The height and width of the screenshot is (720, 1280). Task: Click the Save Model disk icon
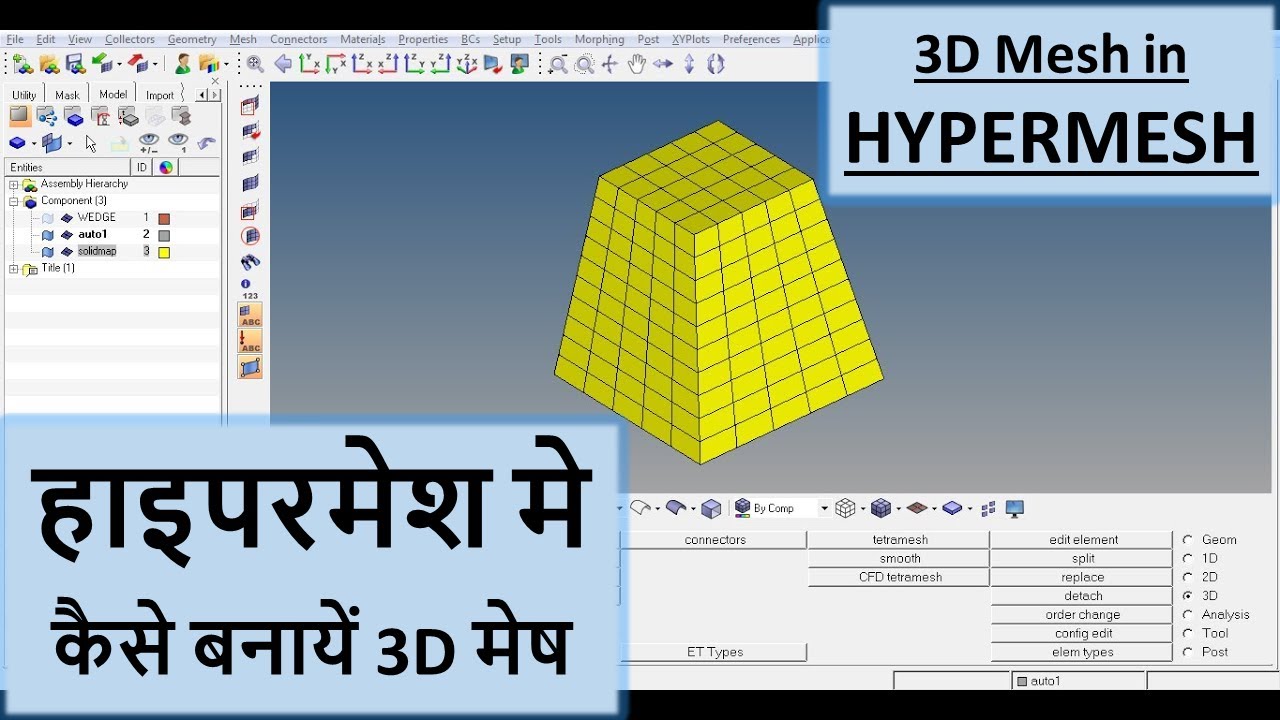pos(74,64)
